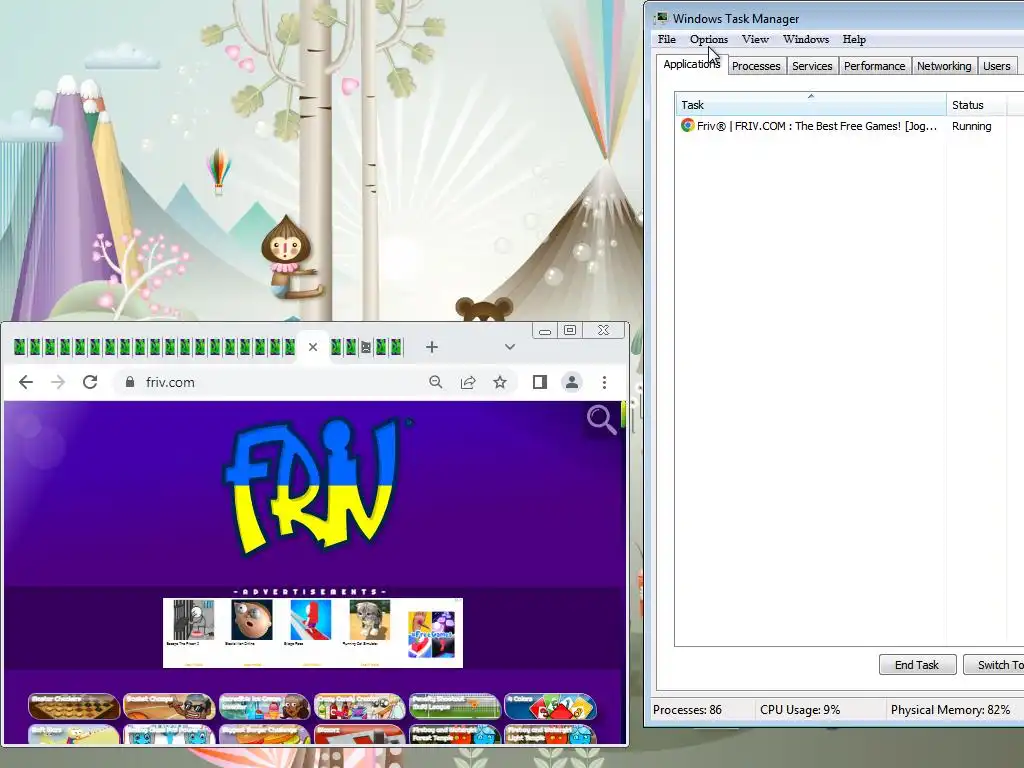This screenshot has width=1024, height=768.
Task: Open Task Manager's Options menu
Action: point(709,39)
